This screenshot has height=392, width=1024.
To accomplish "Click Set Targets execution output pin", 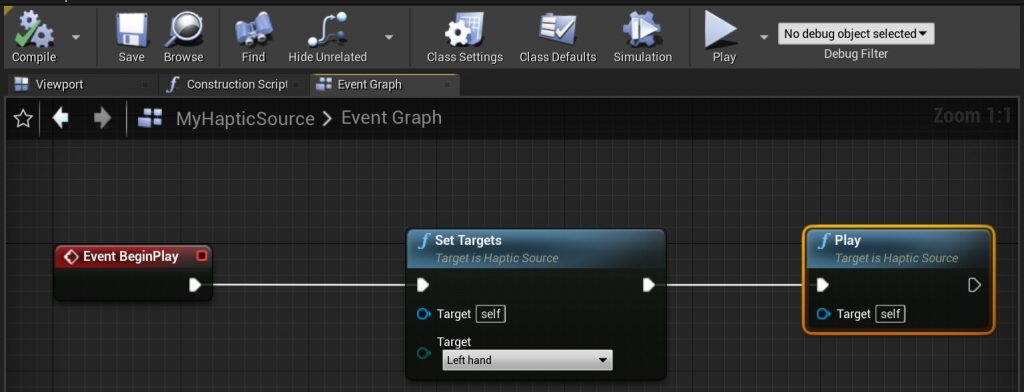I will click(648, 285).
